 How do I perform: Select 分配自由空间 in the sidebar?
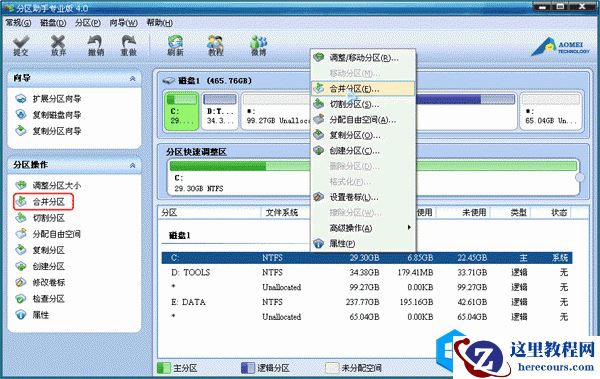(48, 234)
